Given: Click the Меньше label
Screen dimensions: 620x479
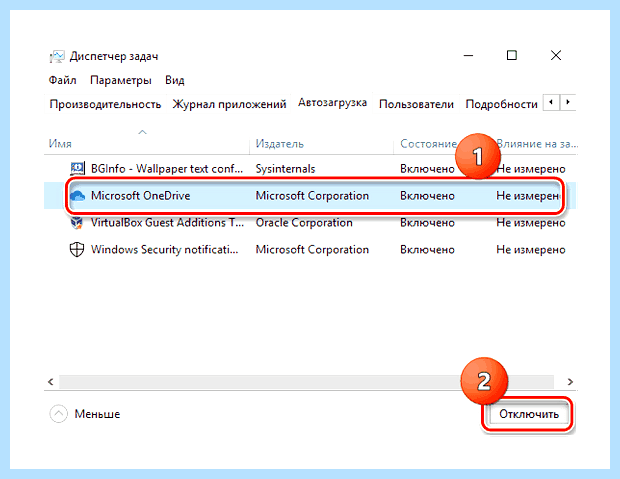Looking at the screenshot, I should pyautogui.click(x=97, y=414).
